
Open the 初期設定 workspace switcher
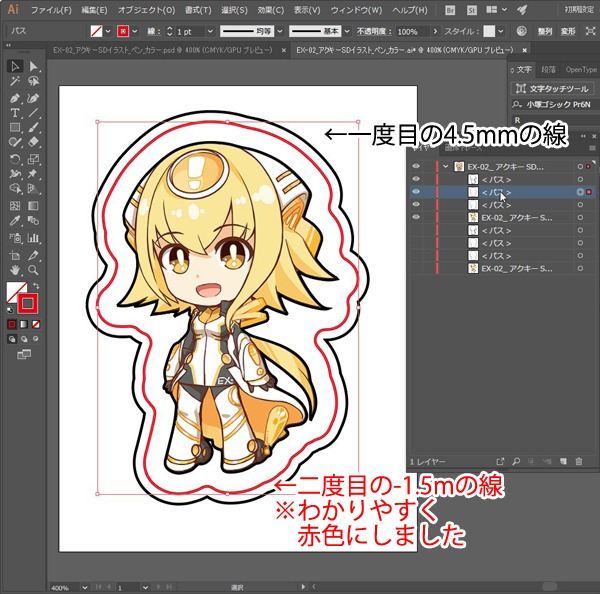[x=579, y=10]
